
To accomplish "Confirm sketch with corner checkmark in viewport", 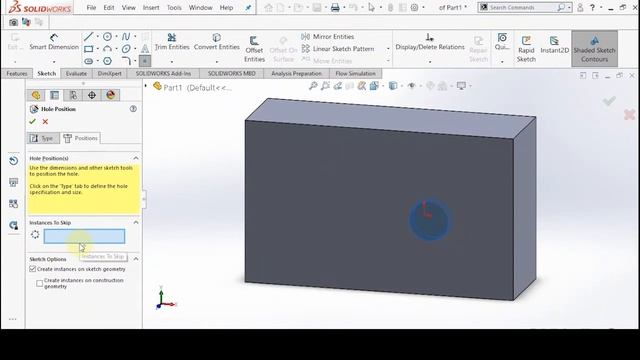I will click(609, 101).
